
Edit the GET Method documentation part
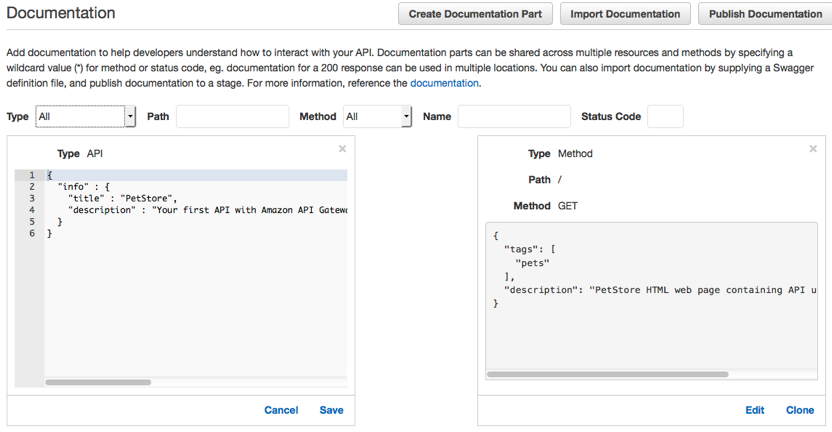pos(755,410)
